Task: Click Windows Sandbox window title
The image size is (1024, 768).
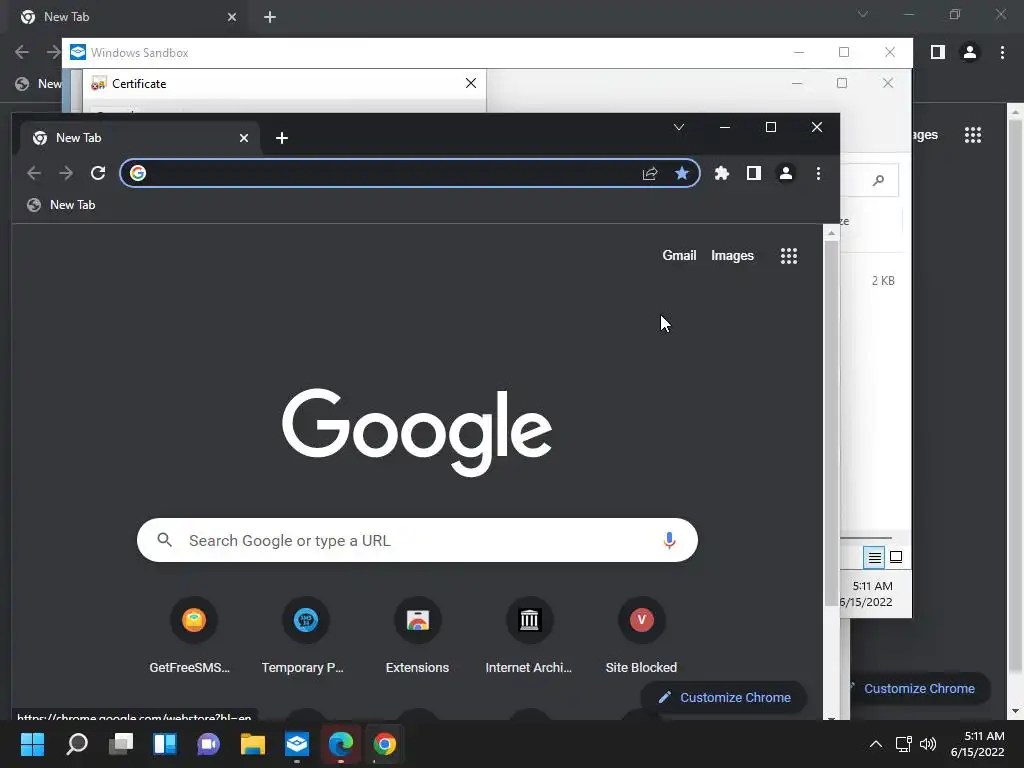Action: pos(139,53)
